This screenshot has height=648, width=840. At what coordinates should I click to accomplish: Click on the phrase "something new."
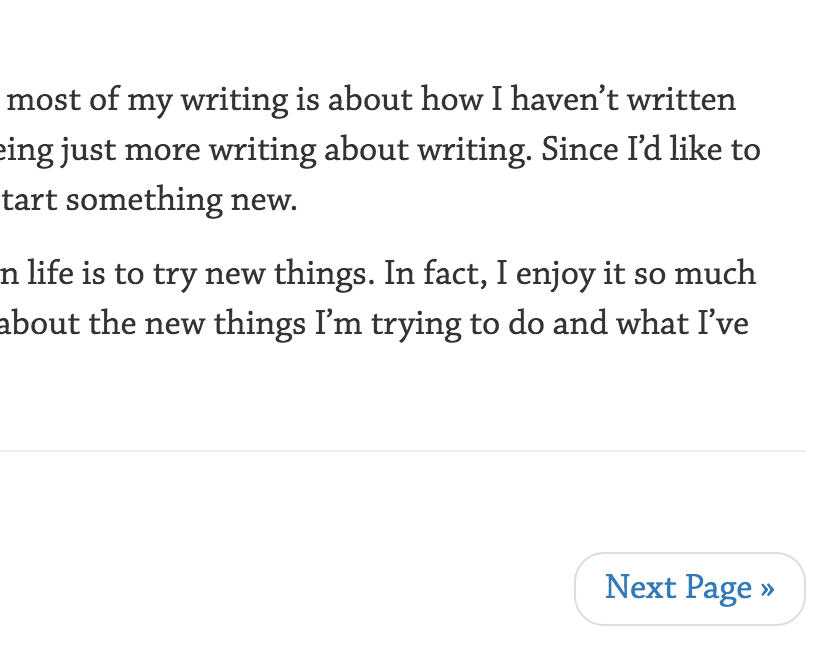click(x=181, y=201)
